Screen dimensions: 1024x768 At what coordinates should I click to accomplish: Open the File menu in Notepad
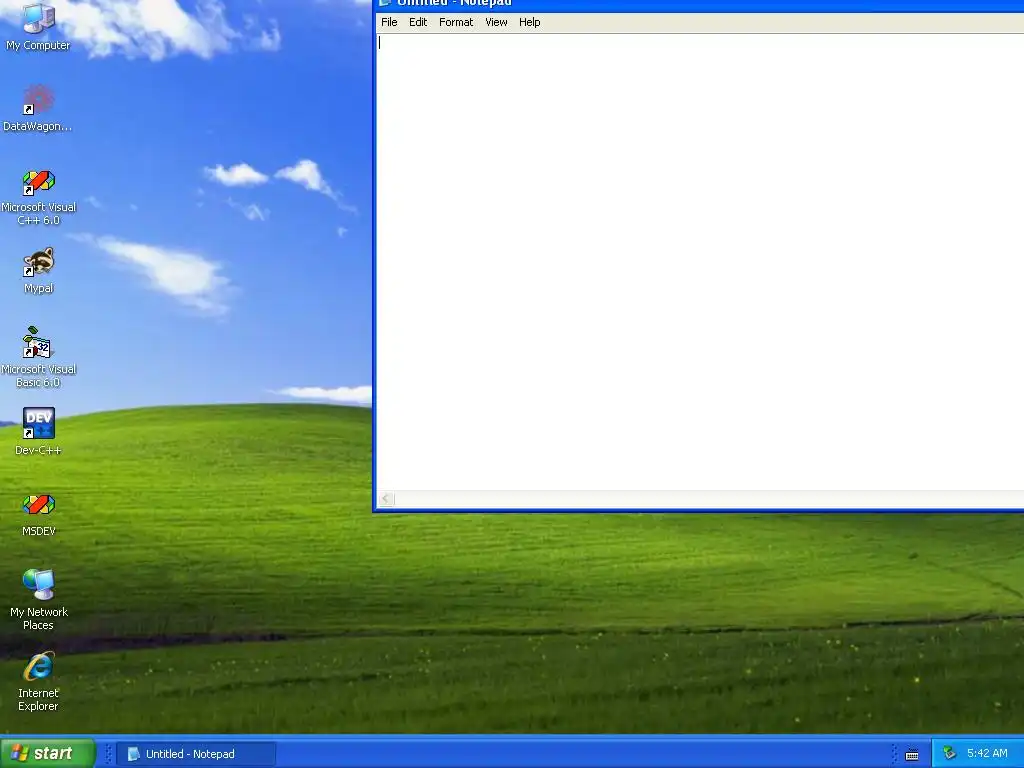click(389, 22)
